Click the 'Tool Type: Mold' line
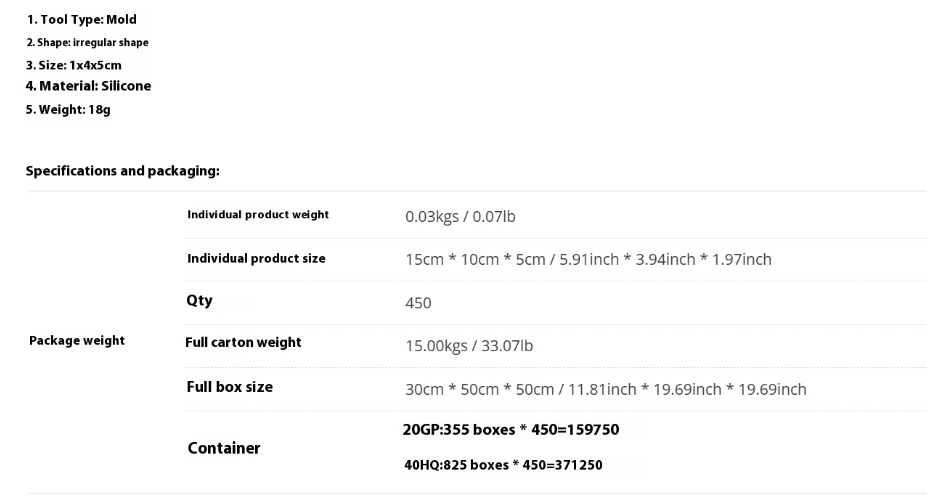Viewport: 927px width, 500px height. click(x=82, y=20)
